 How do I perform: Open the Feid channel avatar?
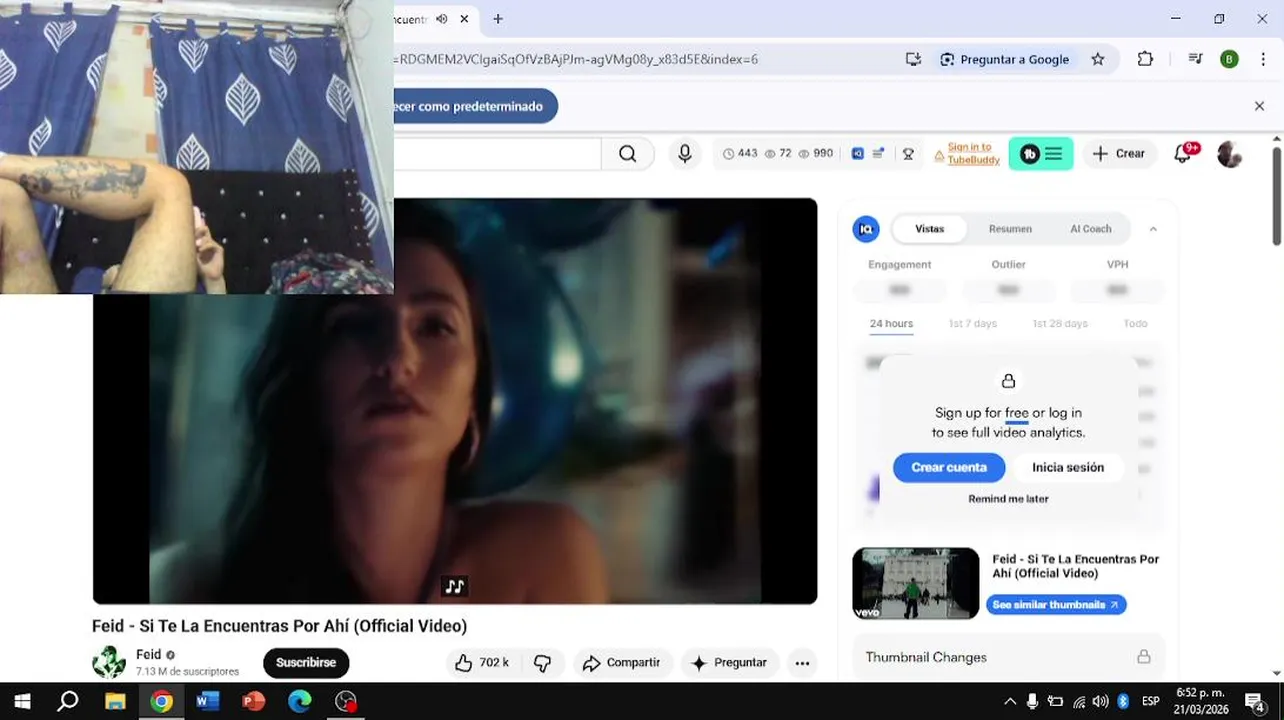109,662
